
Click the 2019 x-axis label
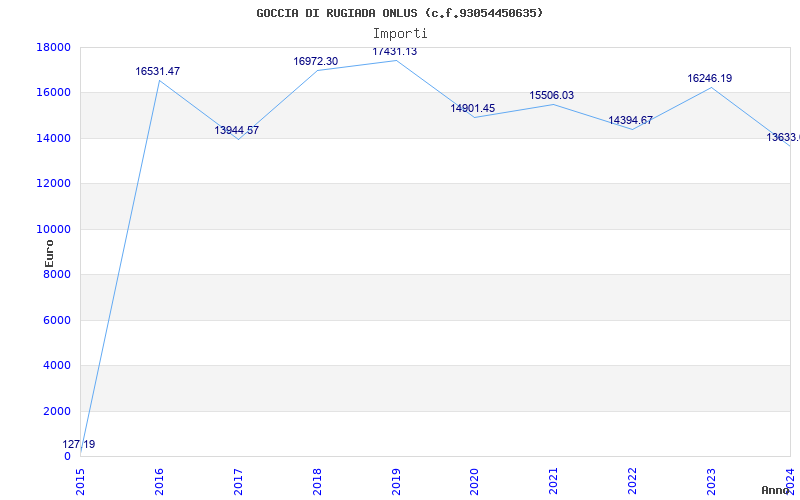tap(396, 481)
